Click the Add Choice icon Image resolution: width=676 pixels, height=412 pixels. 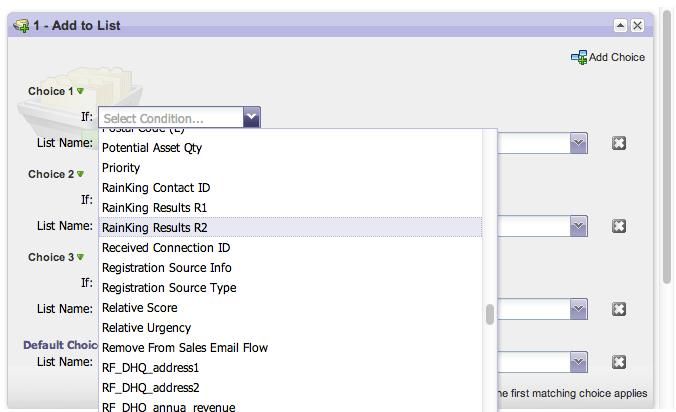(579, 57)
